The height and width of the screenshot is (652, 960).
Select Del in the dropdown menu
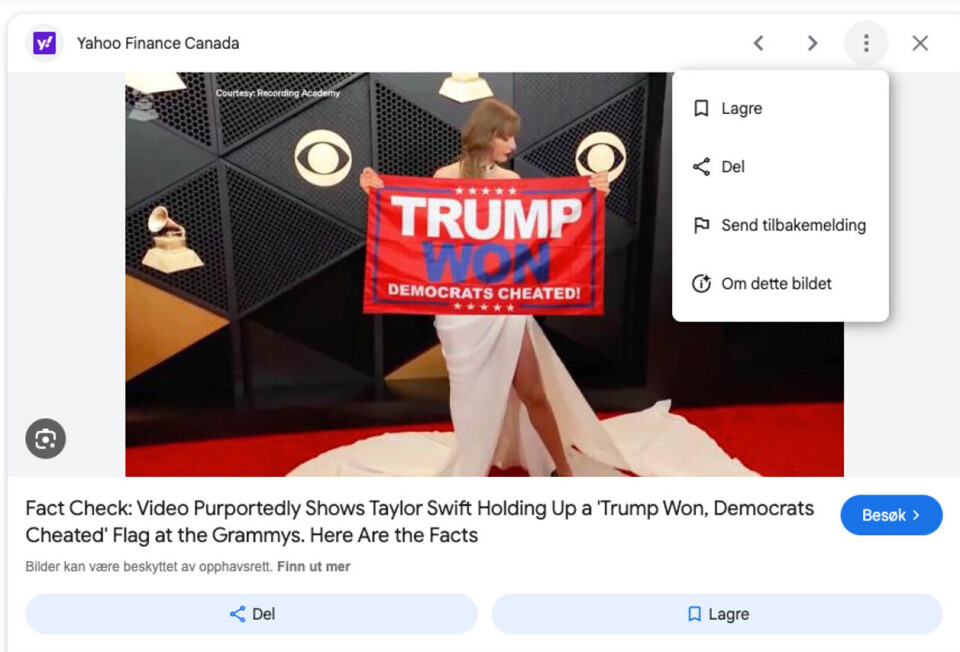pos(780,167)
